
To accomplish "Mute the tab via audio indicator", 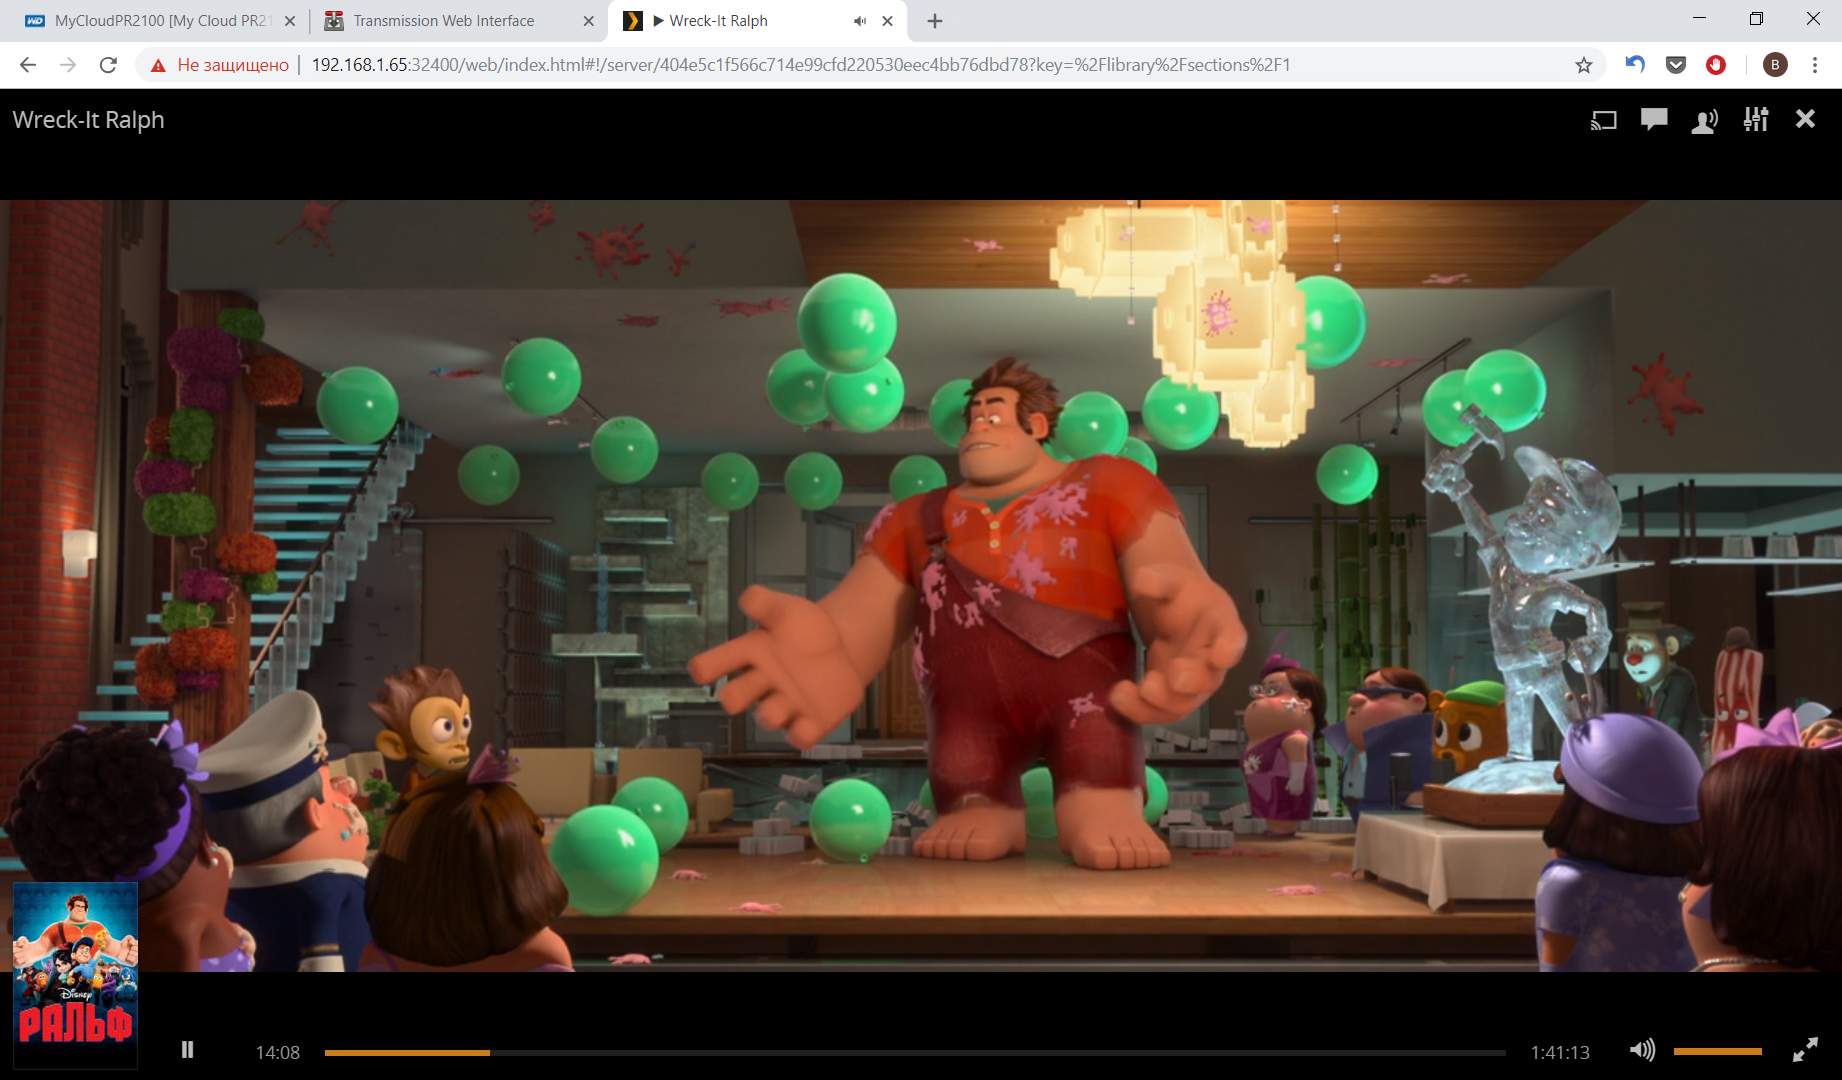I will [x=860, y=21].
